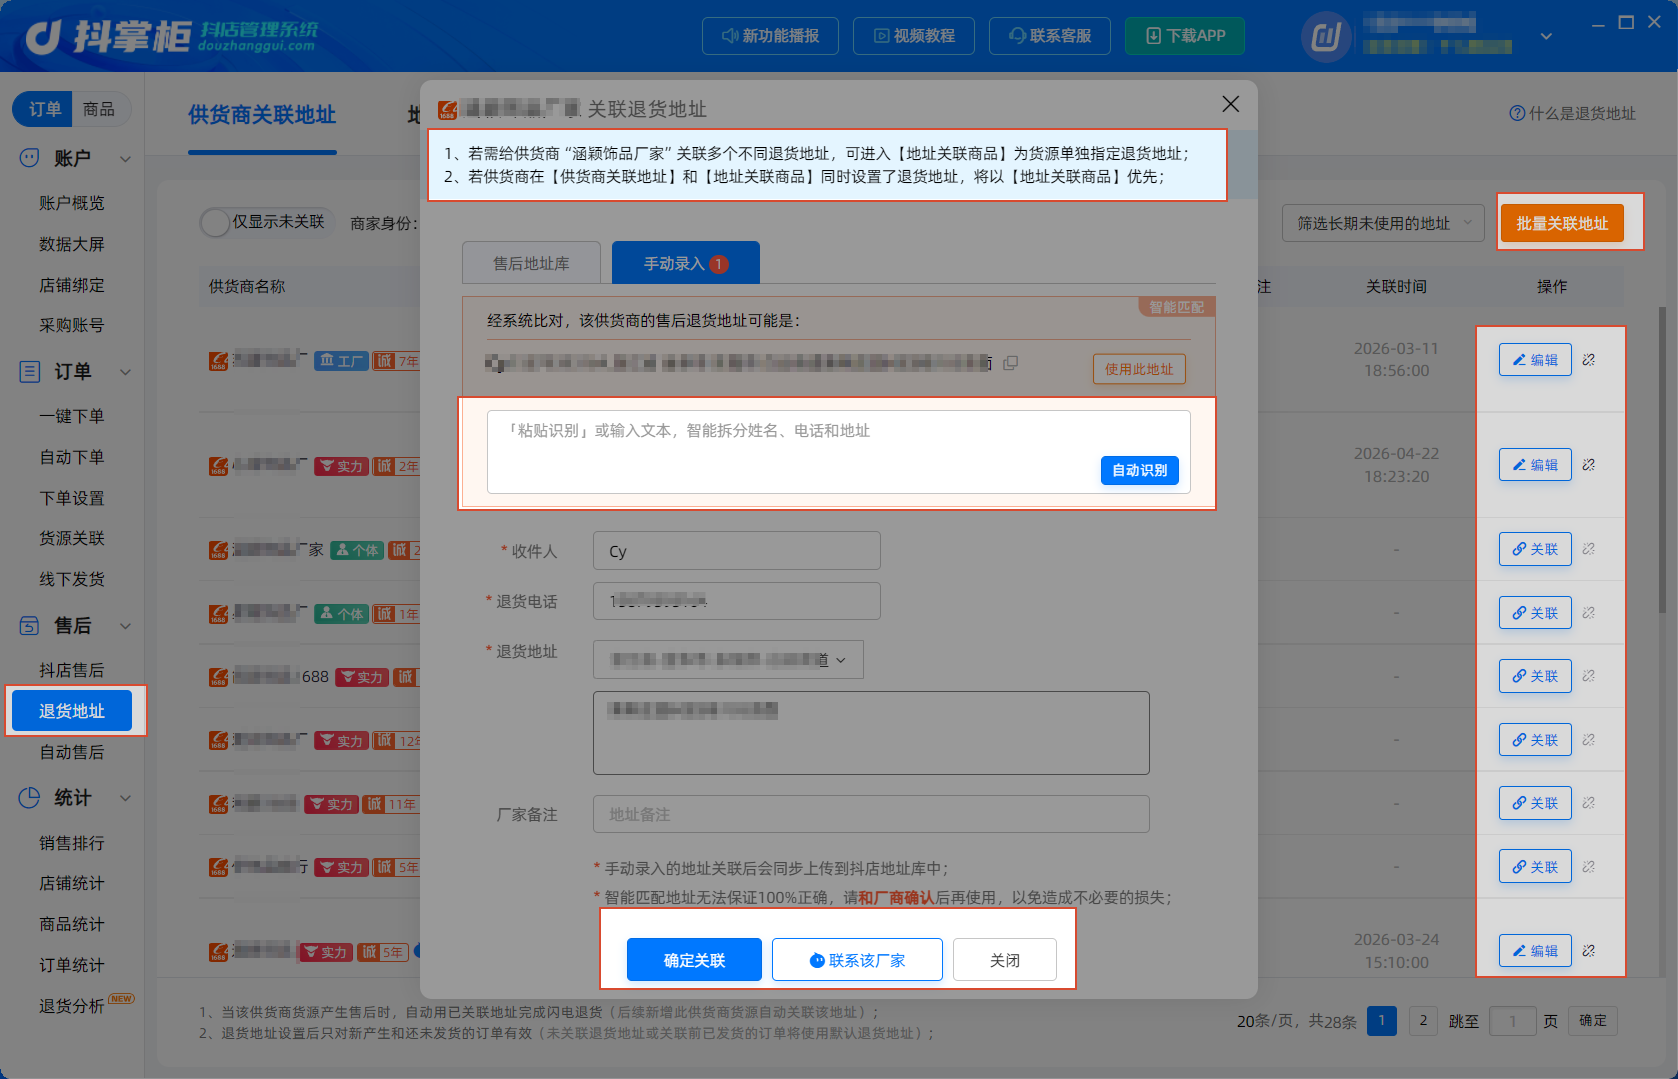
Task: Click 联系该厂家 button
Action: pos(857,960)
